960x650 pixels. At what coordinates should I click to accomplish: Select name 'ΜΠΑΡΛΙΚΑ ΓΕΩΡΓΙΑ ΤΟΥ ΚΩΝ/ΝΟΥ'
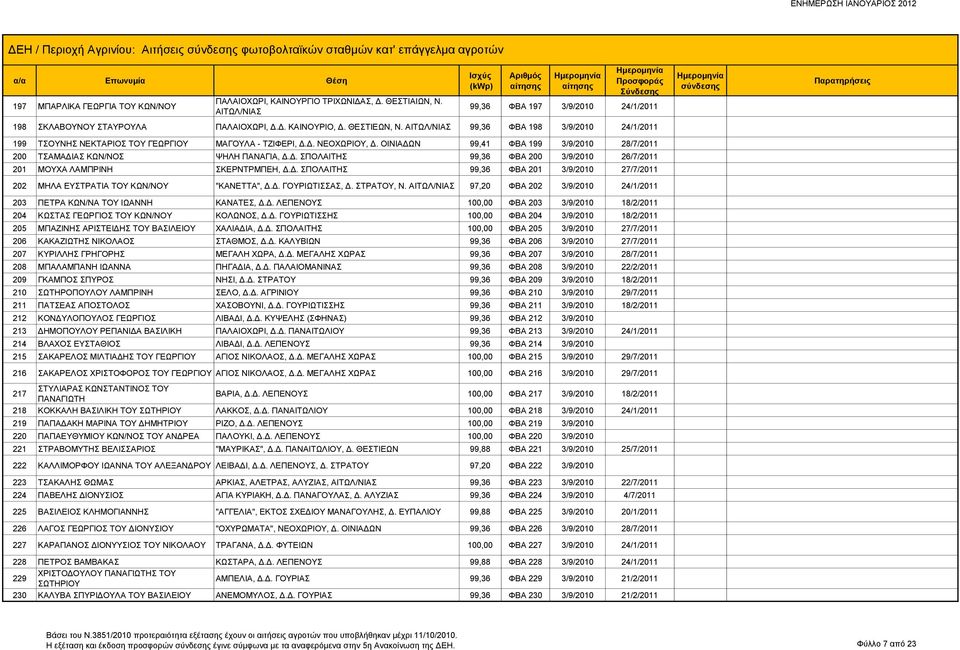[107, 106]
